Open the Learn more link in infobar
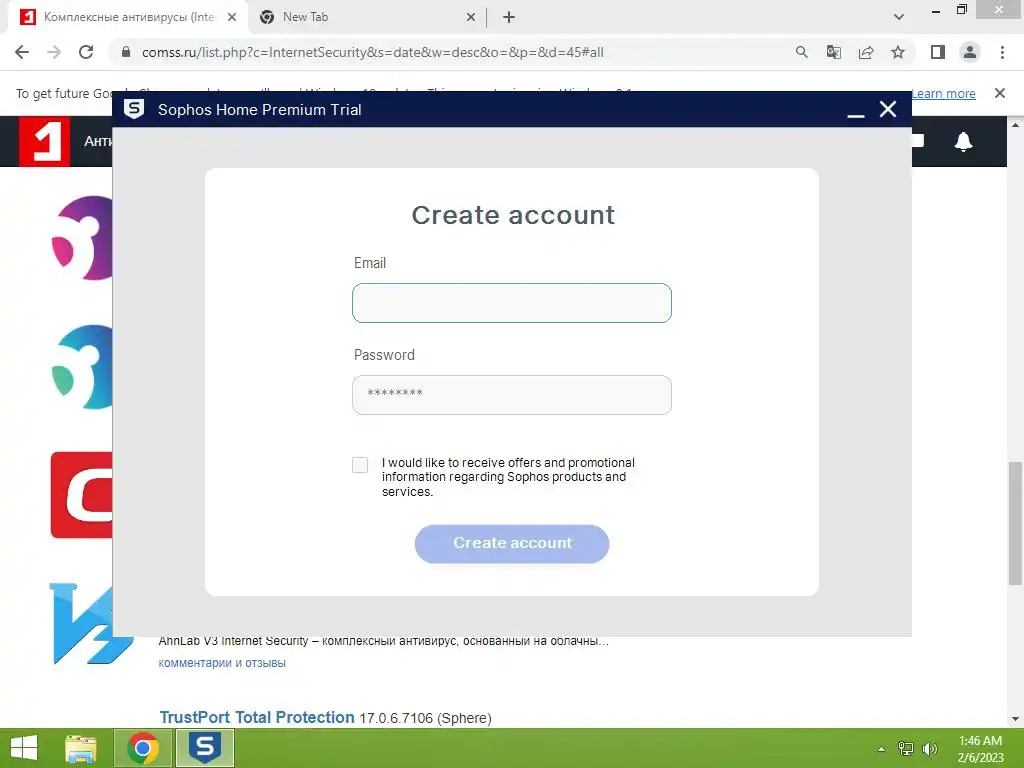The image size is (1024, 768). click(944, 93)
